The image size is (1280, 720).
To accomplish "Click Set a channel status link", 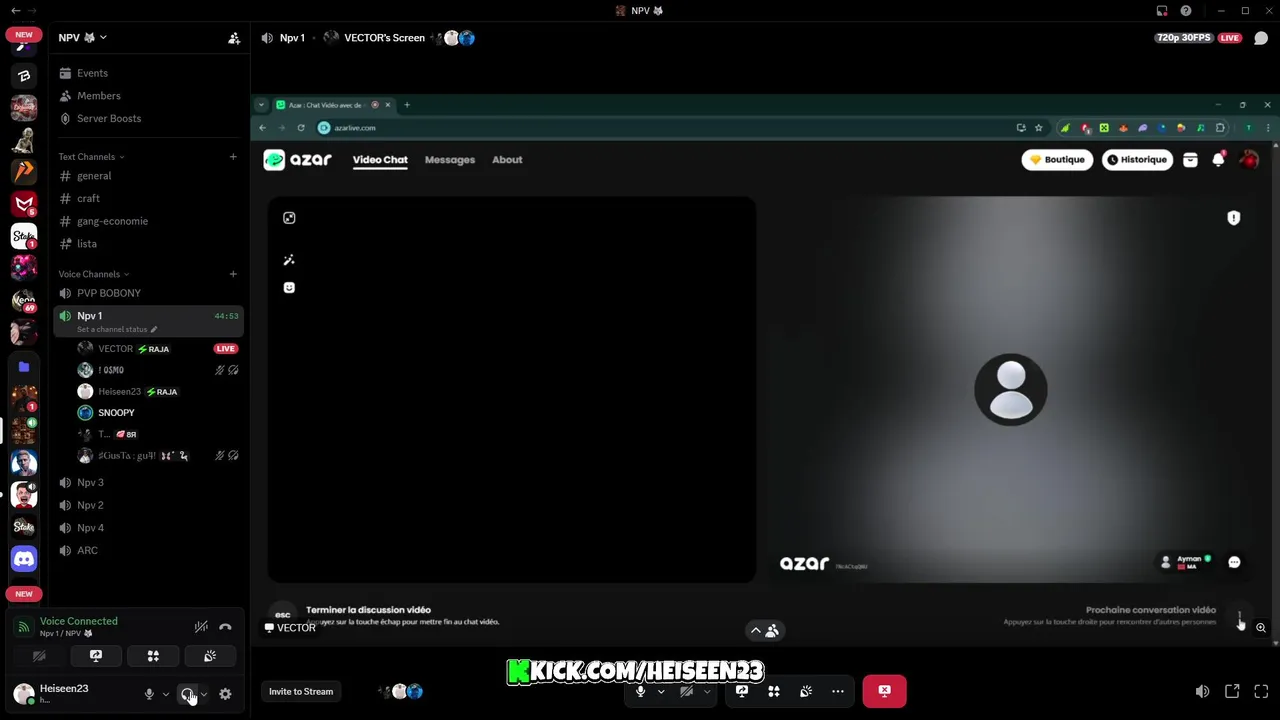I will pyautogui.click(x=117, y=329).
